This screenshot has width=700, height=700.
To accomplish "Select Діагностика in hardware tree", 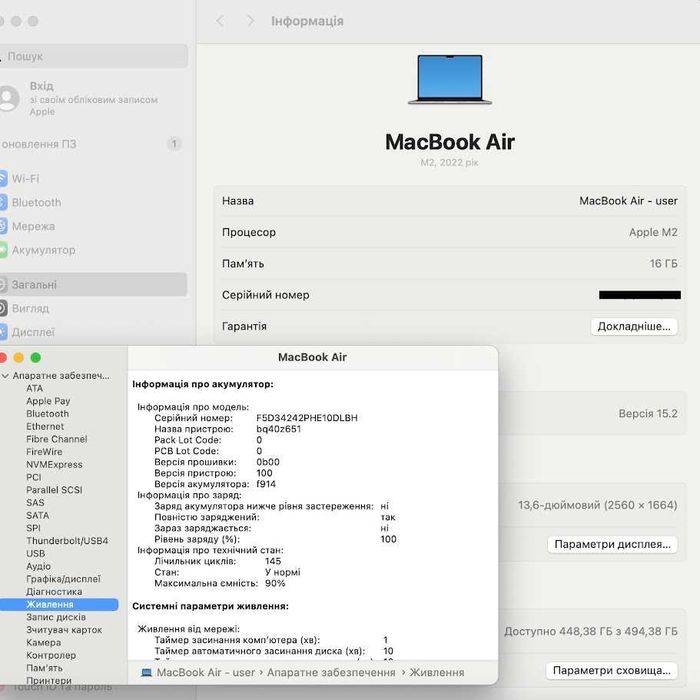I will (x=54, y=592).
